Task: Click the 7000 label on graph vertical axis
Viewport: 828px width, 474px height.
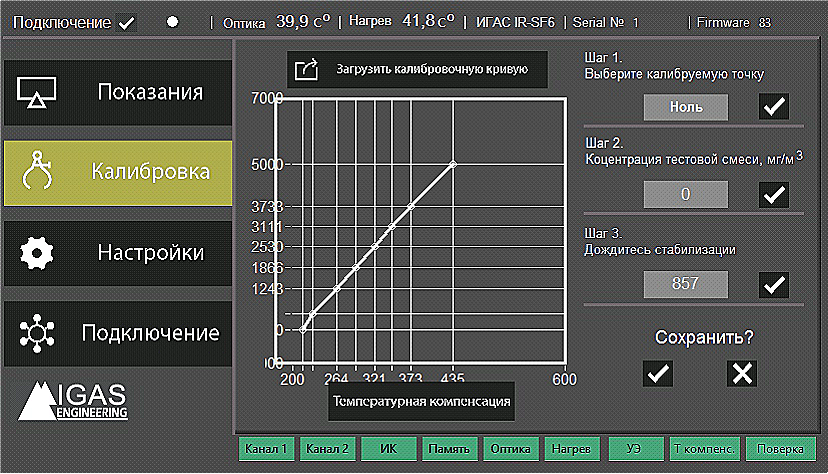Action: pos(267,98)
